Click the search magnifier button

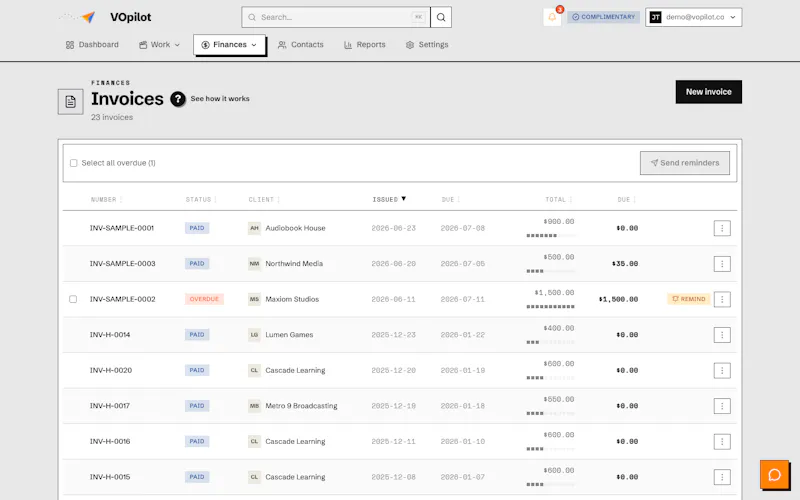click(441, 17)
